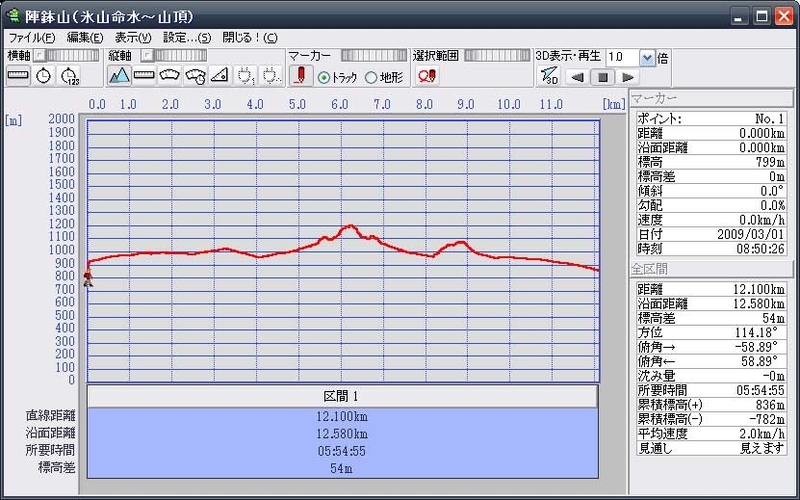Minimize the 陣鉢山 window

point(739,16)
